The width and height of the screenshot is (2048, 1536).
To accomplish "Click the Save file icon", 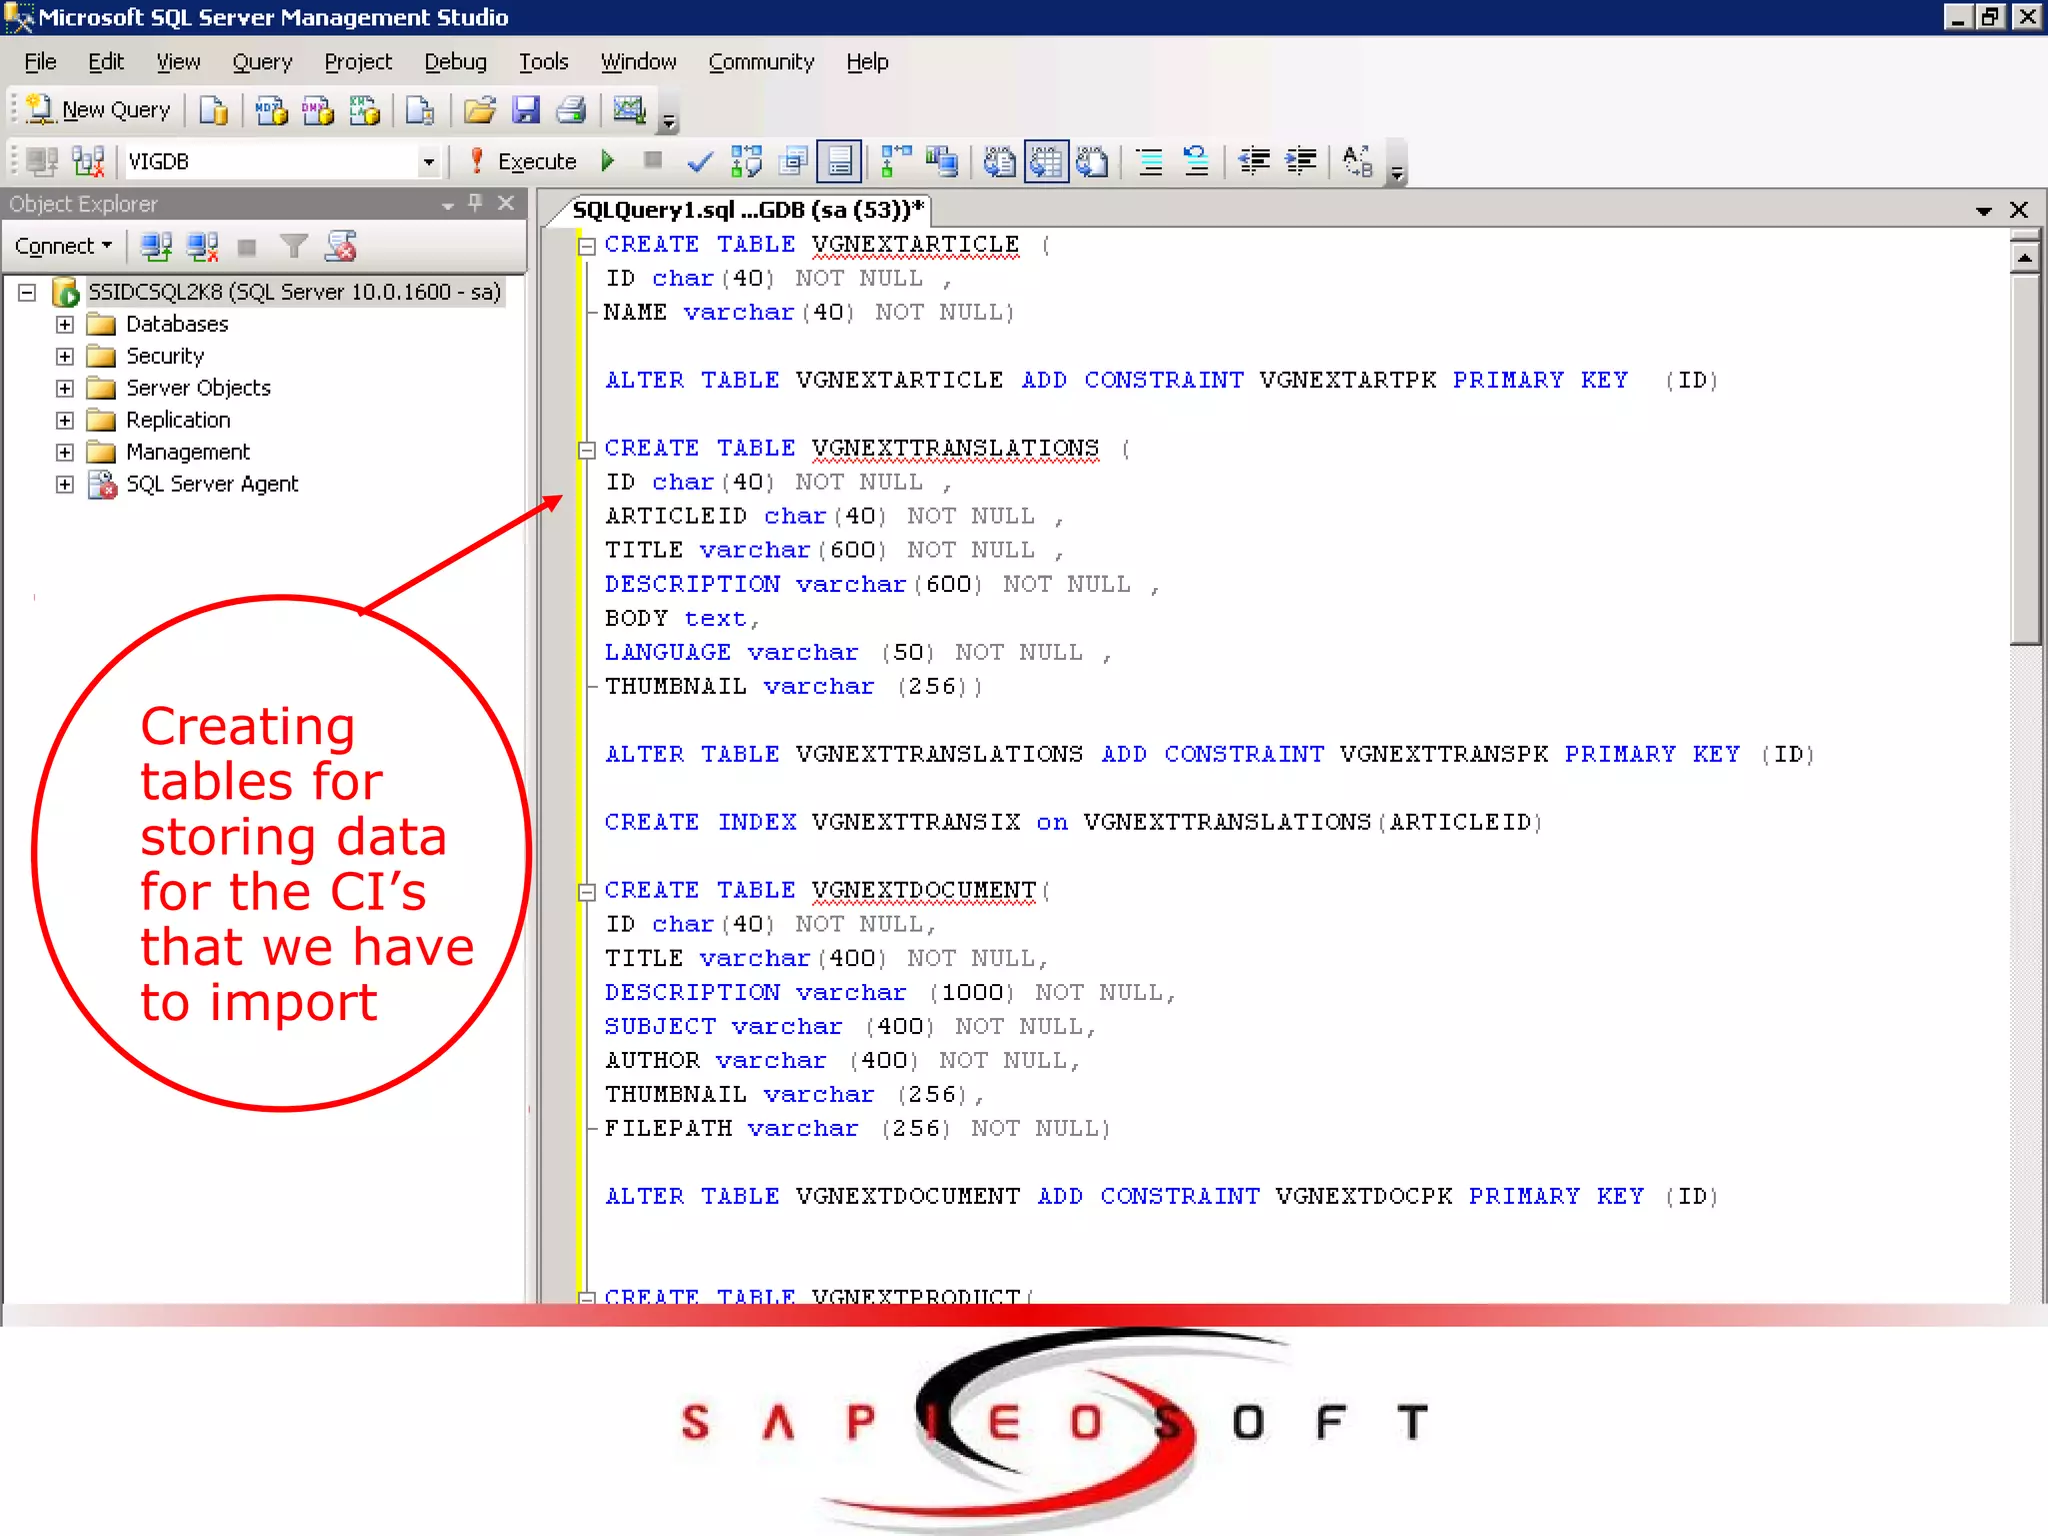I will point(525,110).
